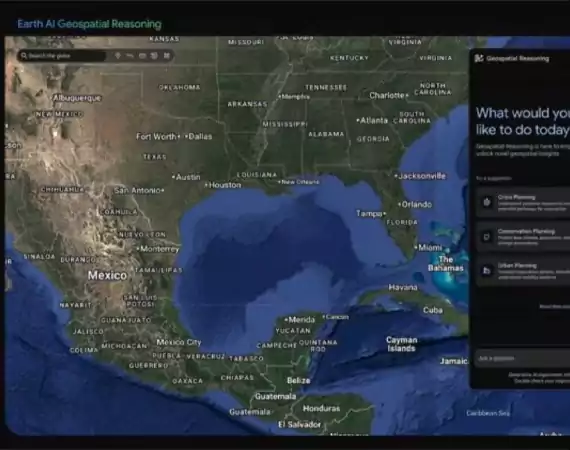Select The Bahamas label

click(x=446, y=264)
